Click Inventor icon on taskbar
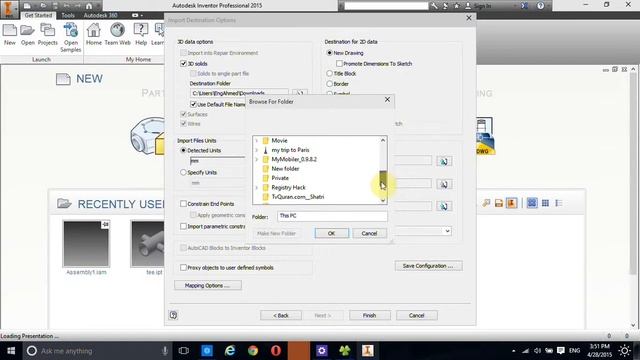Image resolution: width=640 pixels, height=360 pixels. tap(367, 351)
